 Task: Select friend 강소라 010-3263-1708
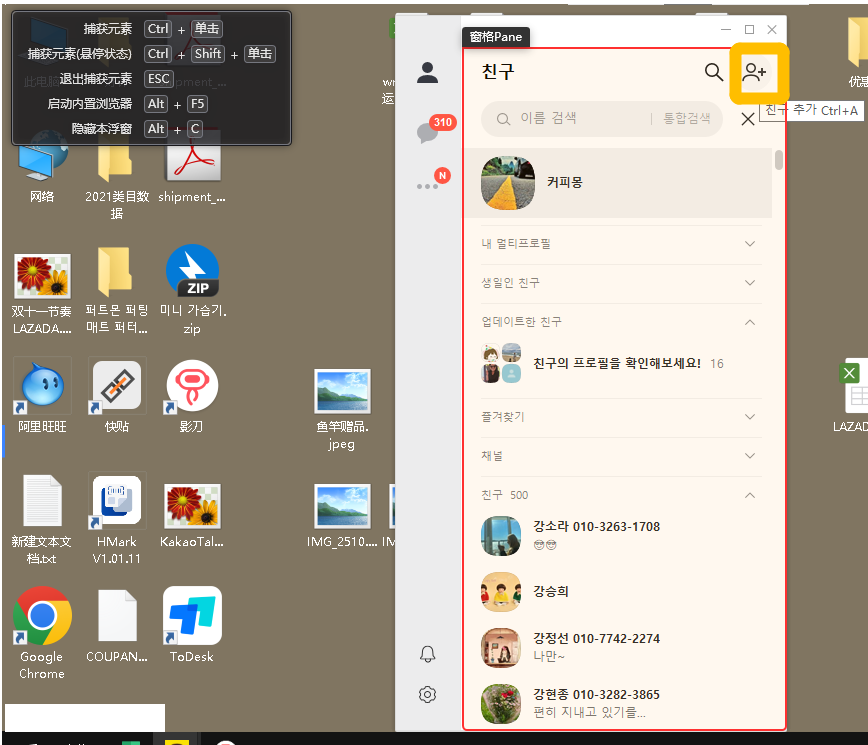pos(618,536)
